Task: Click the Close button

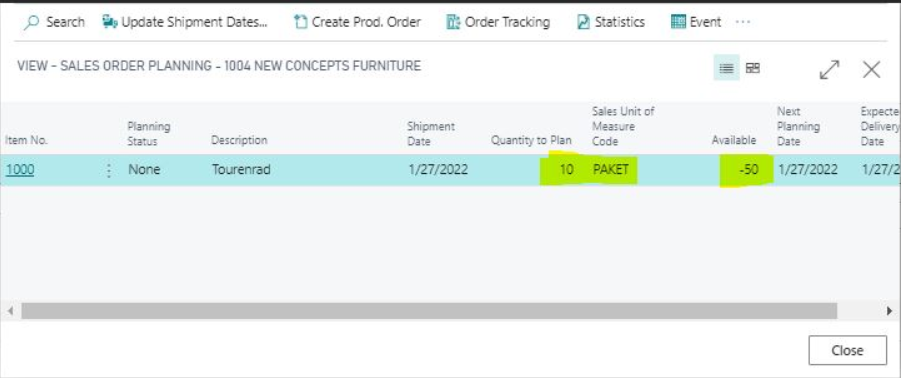Action: pyautogui.click(x=847, y=350)
